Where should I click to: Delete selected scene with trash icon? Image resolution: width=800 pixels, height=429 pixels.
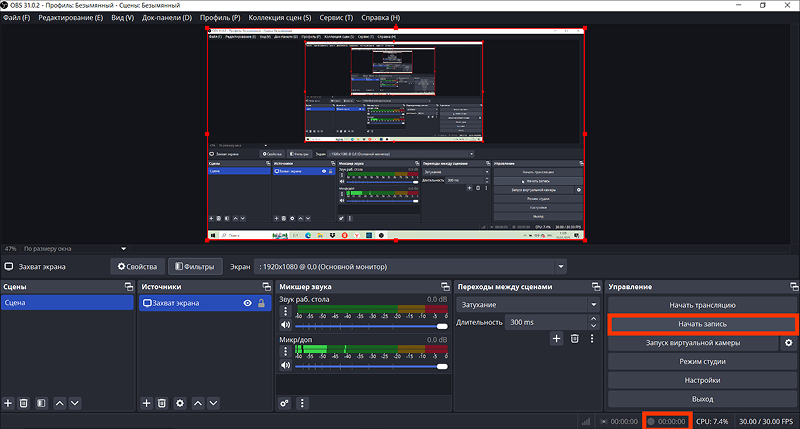pyautogui.click(x=23, y=403)
